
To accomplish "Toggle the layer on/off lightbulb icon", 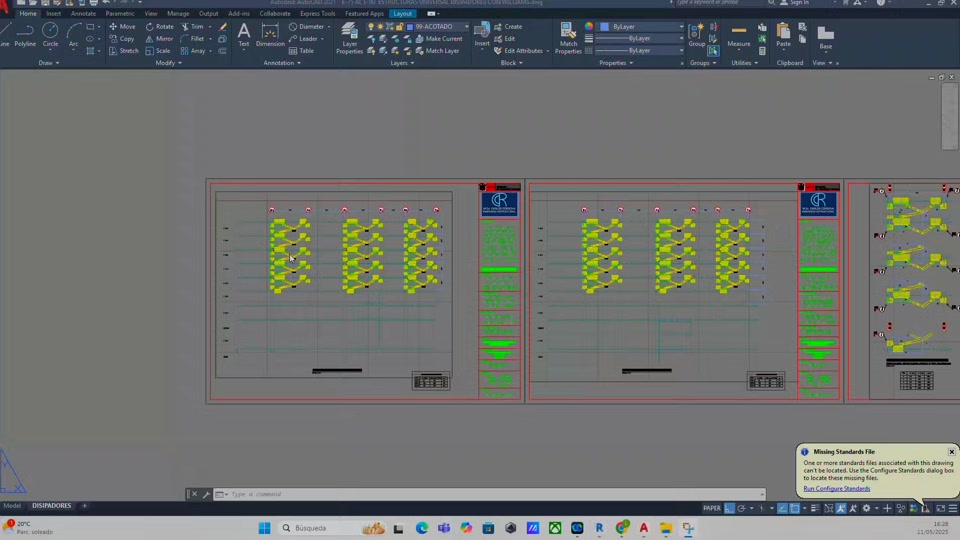I will 371,27.
